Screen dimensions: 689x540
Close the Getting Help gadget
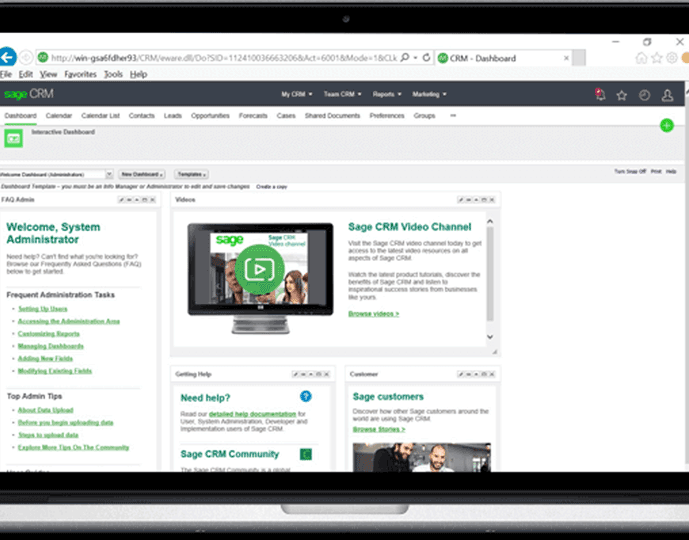tap(326, 374)
